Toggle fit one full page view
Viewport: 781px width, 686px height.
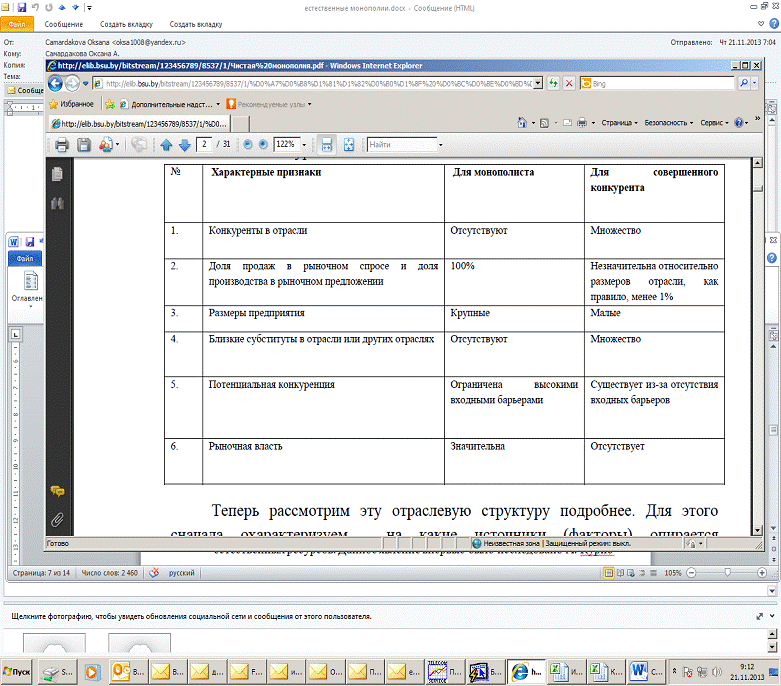click(x=349, y=144)
